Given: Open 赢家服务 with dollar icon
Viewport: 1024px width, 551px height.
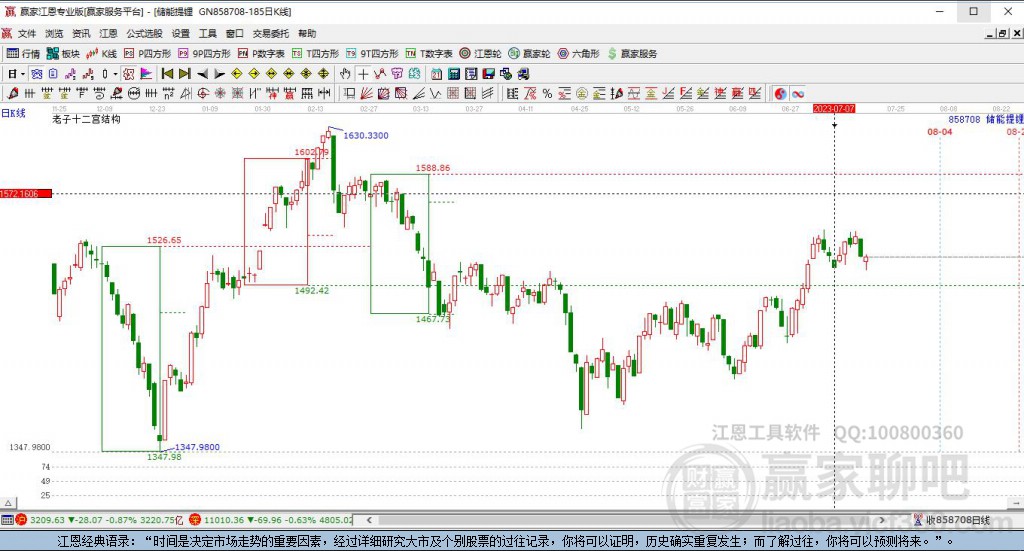Looking at the screenshot, I should click(632, 54).
